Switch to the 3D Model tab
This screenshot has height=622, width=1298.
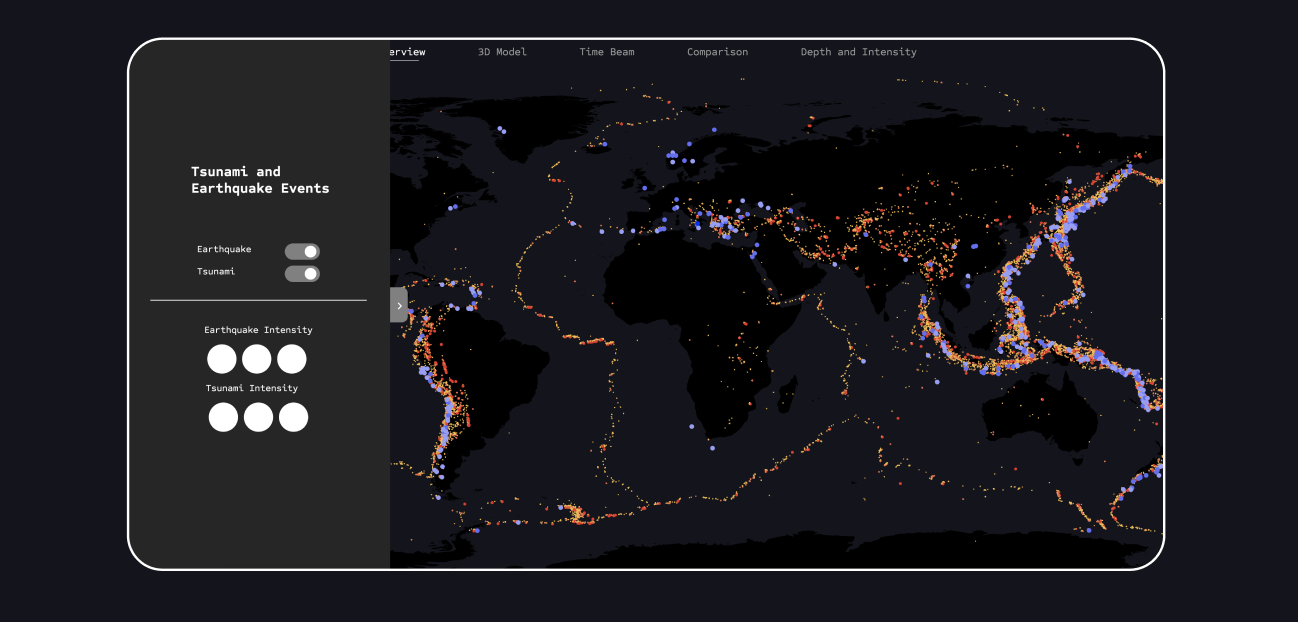(x=502, y=52)
